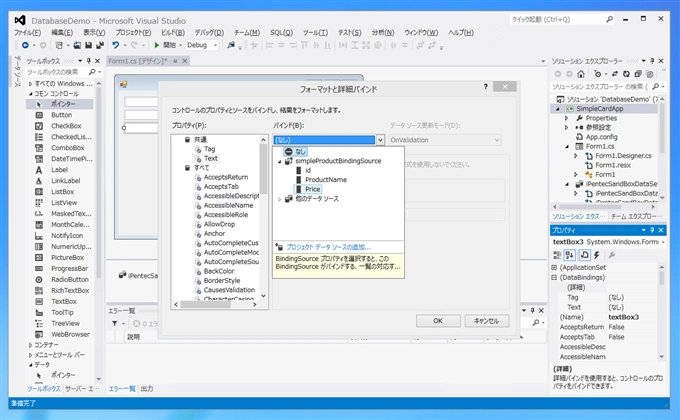Select the ComboBox control in Toolbox
This screenshot has width=680, height=420.
coord(67,148)
